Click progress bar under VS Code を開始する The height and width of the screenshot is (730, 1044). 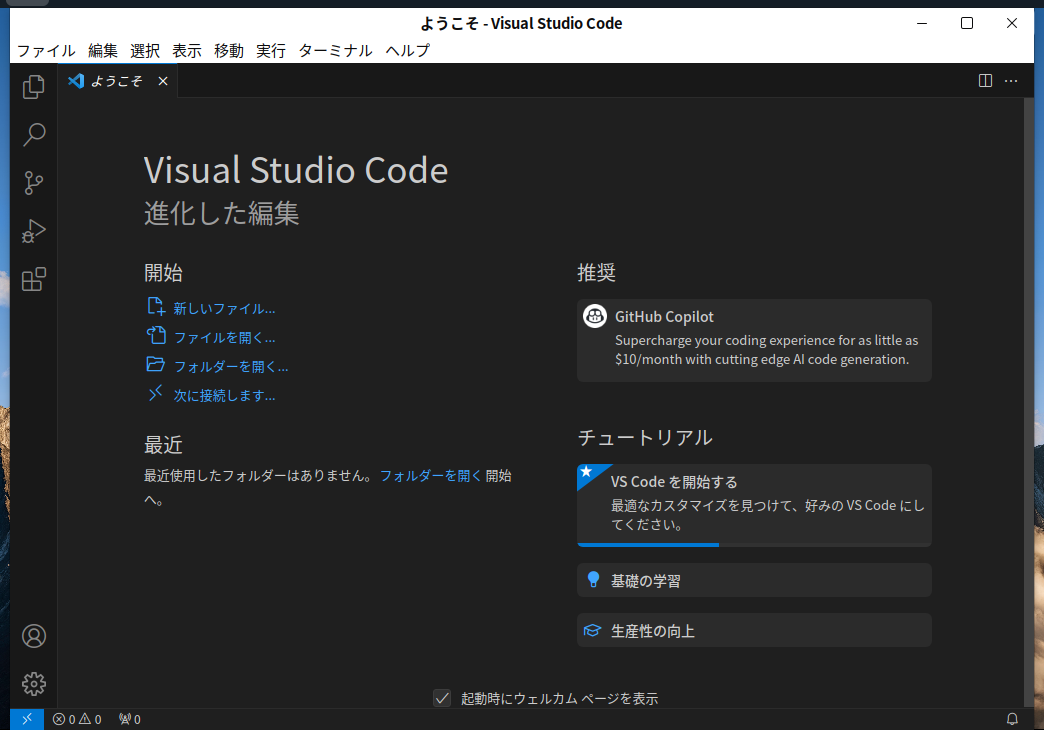tap(754, 545)
